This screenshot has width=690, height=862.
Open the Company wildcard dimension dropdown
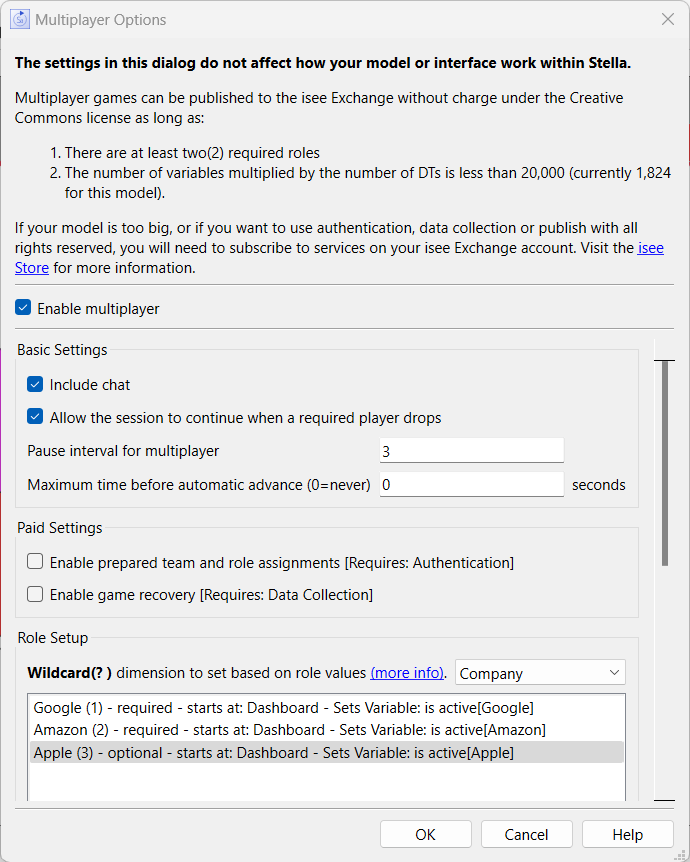(x=540, y=673)
